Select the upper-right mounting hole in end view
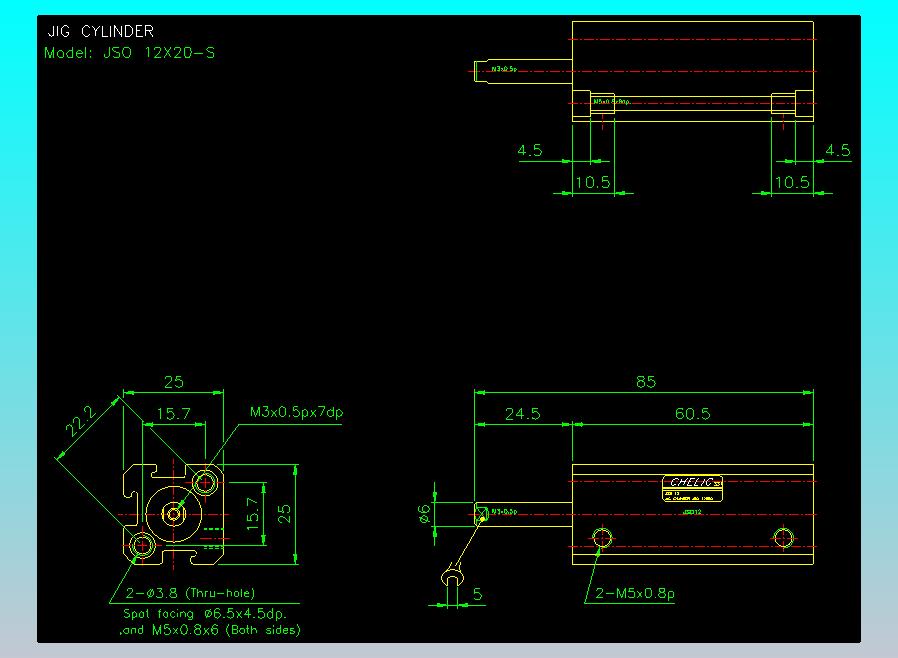This screenshot has width=898, height=658. (205, 483)
